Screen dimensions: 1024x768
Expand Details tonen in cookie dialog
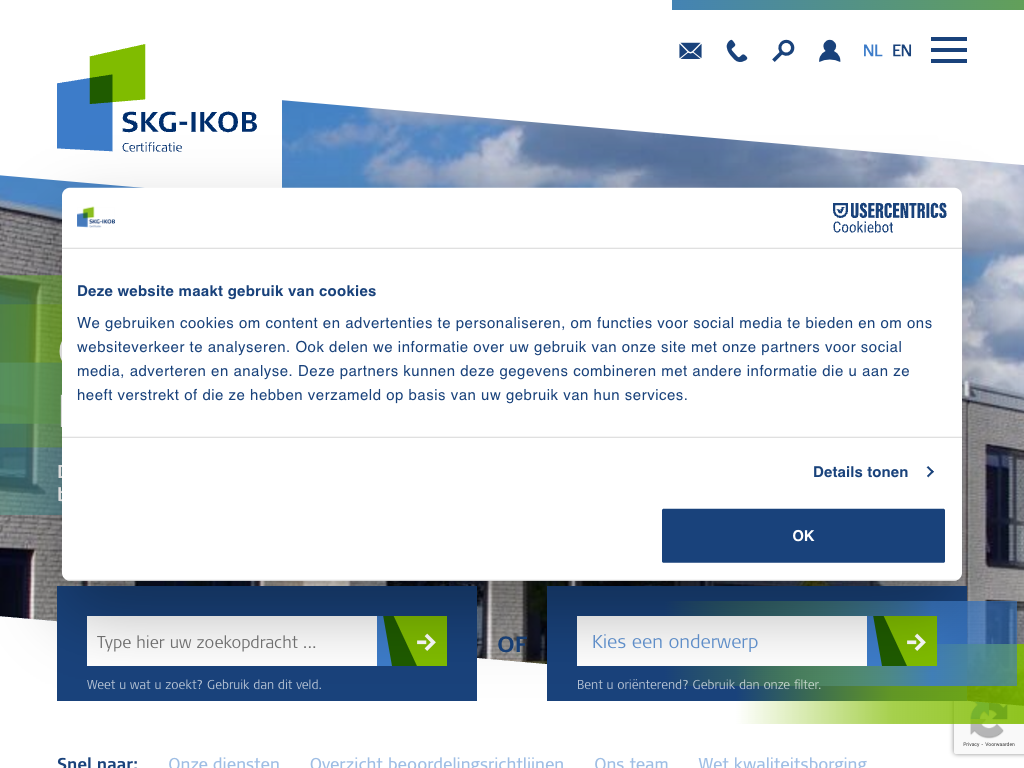(873, 472)
